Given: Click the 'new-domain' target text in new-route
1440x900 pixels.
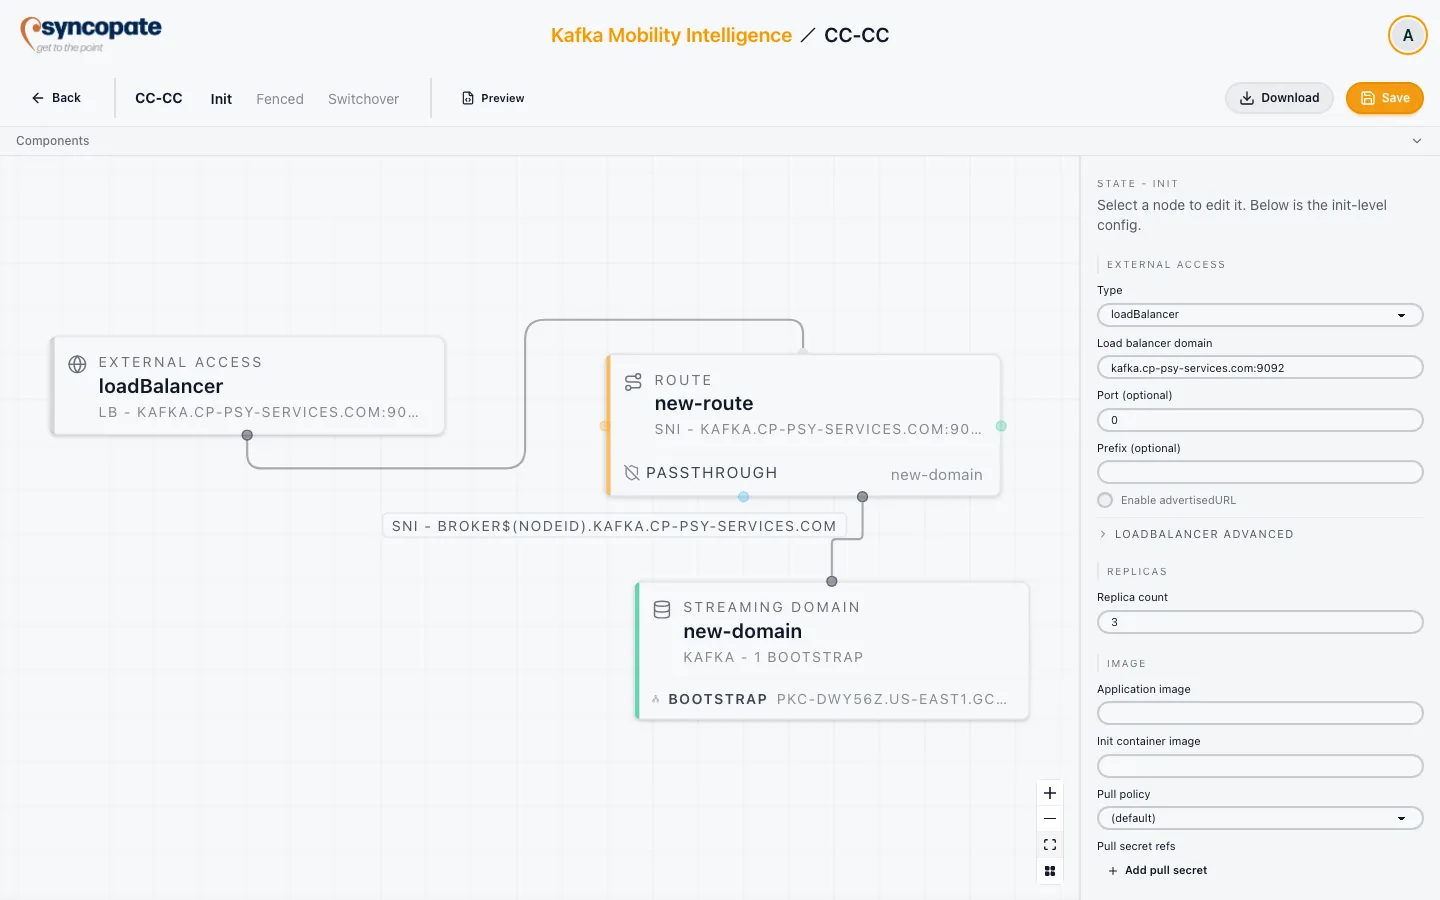Looking at the screenshot, I should (x=937, y=475).
